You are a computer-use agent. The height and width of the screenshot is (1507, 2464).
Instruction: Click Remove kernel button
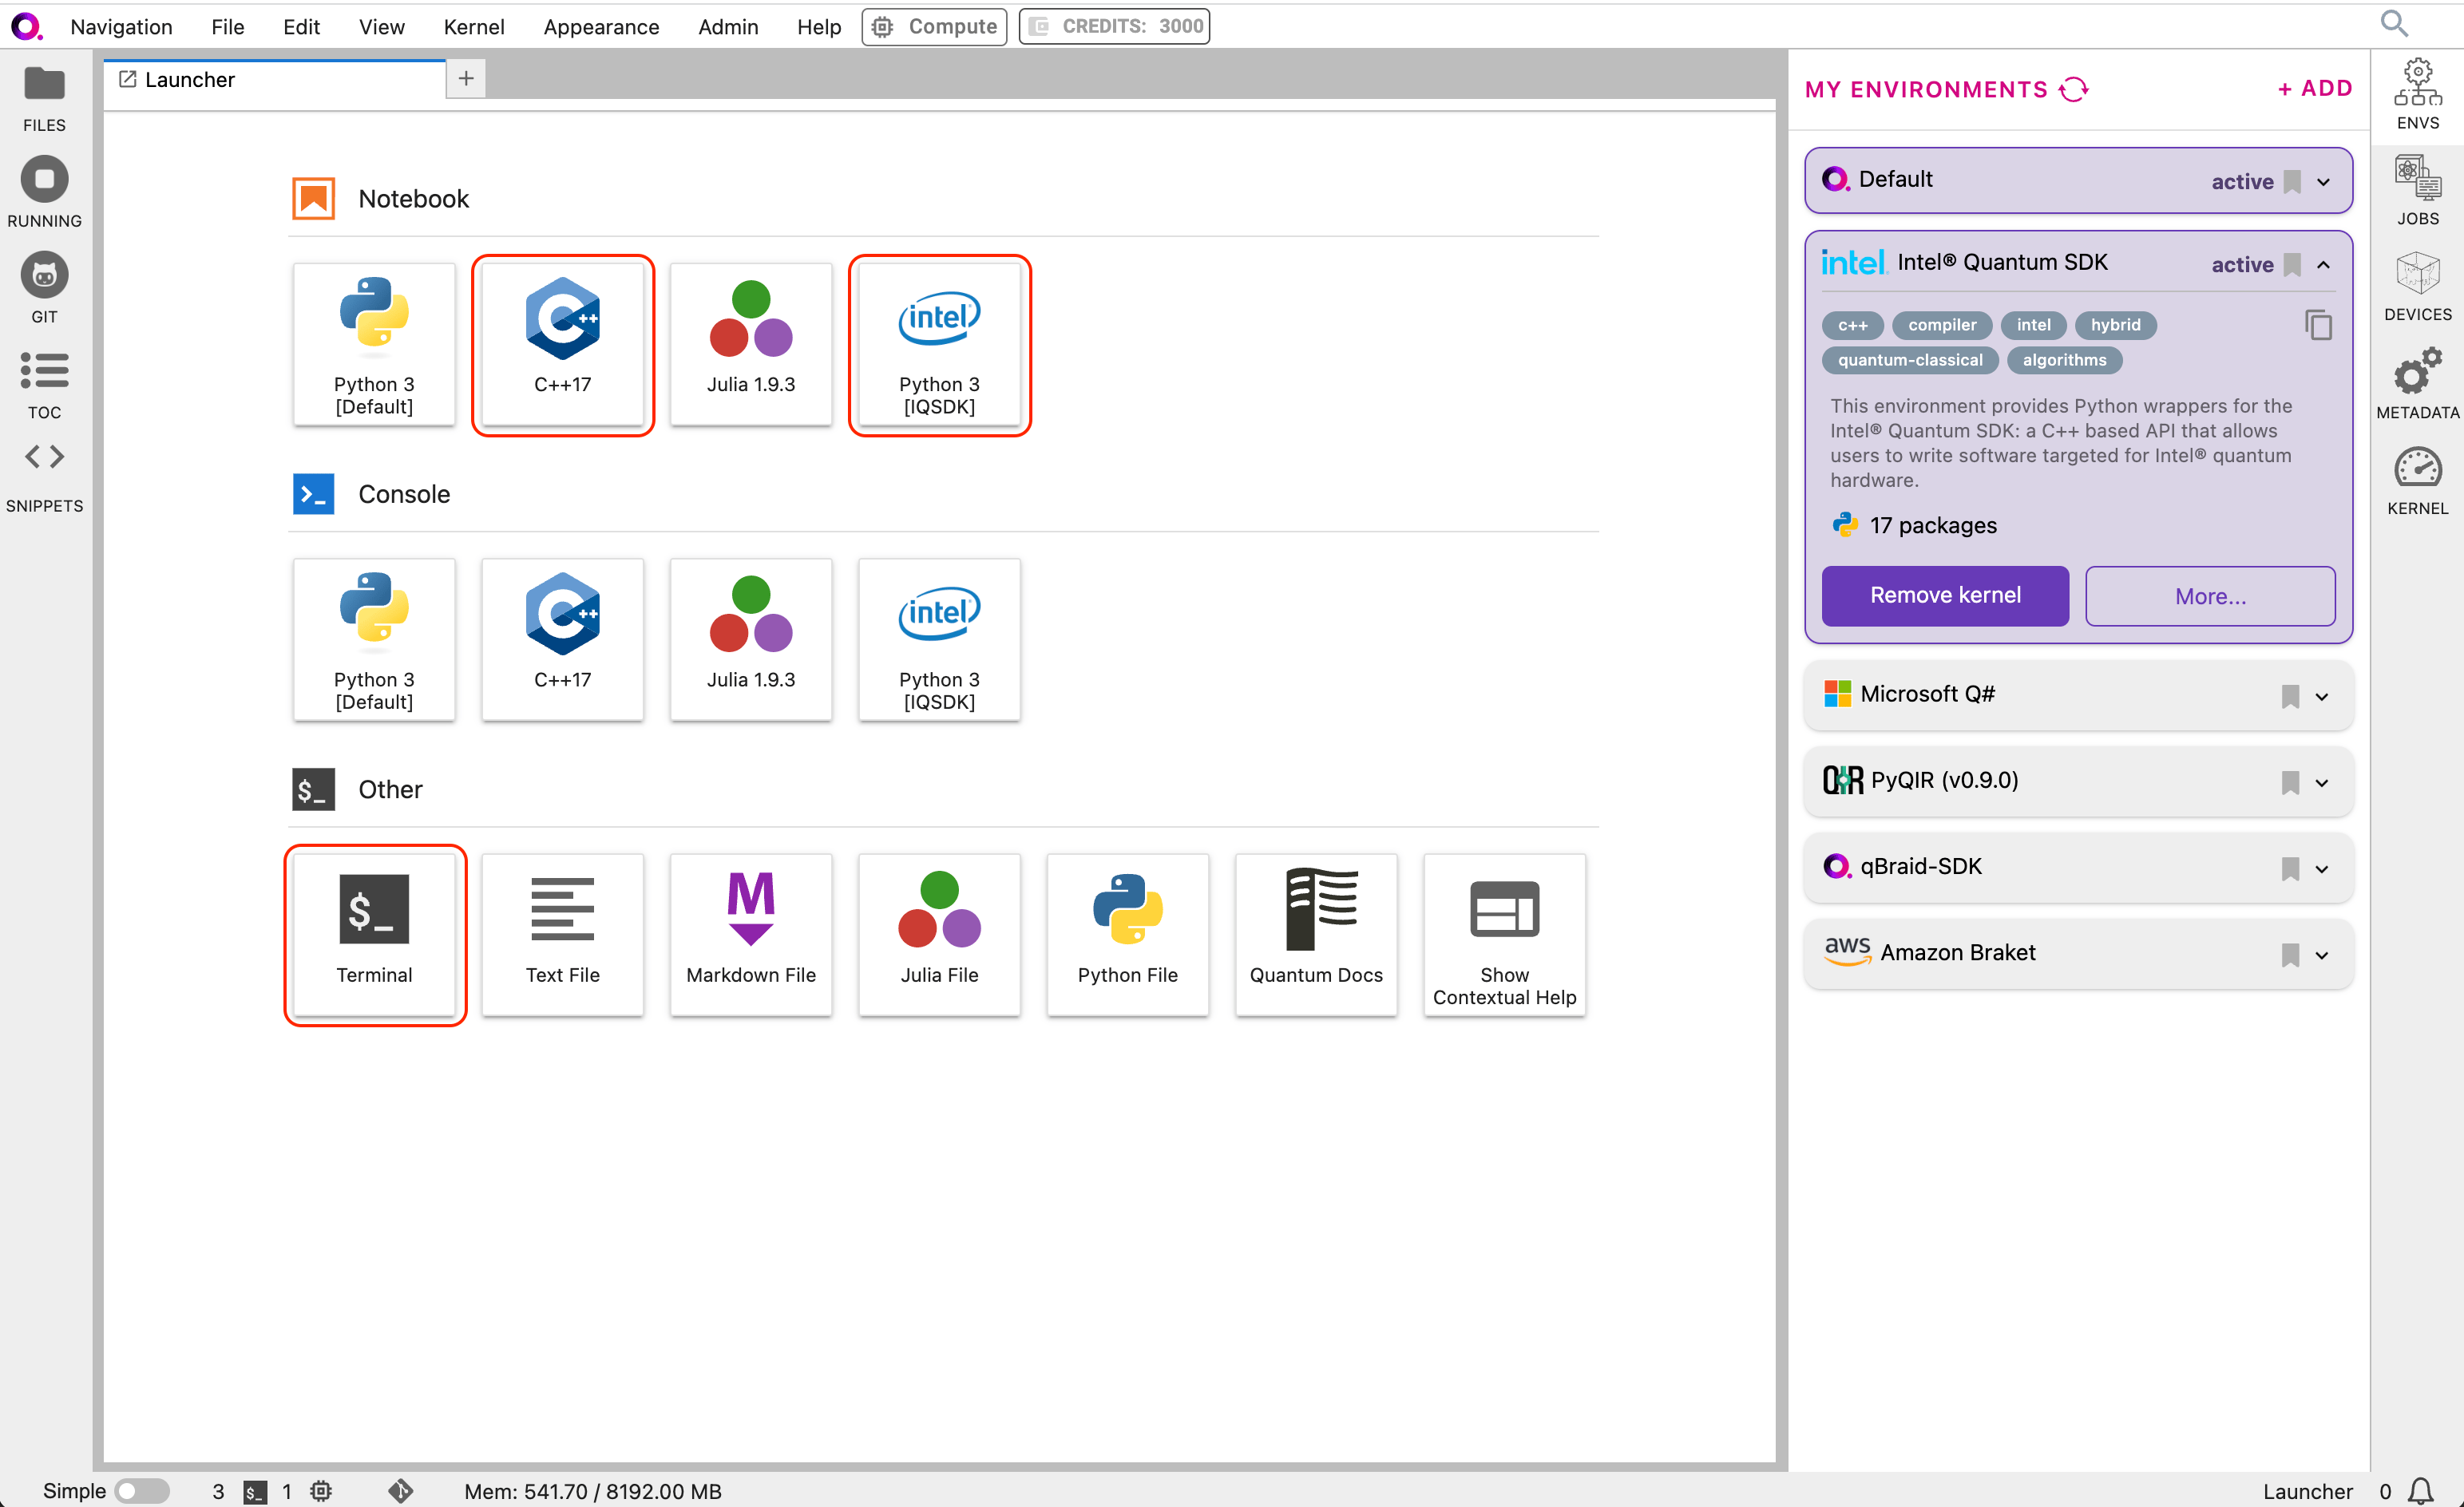(1945, 595)
